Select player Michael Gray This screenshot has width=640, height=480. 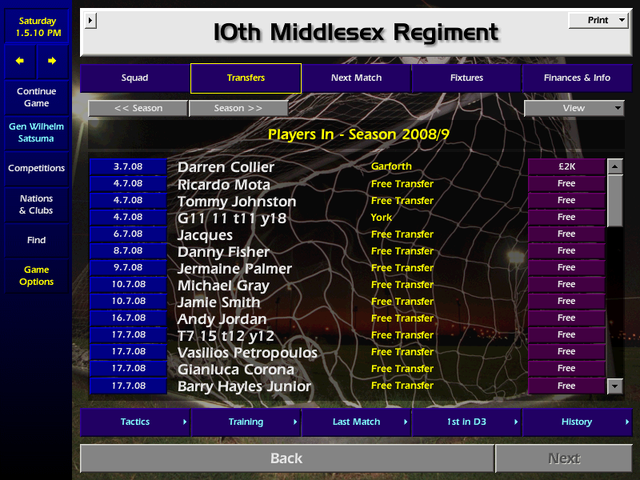coord(224,285)
